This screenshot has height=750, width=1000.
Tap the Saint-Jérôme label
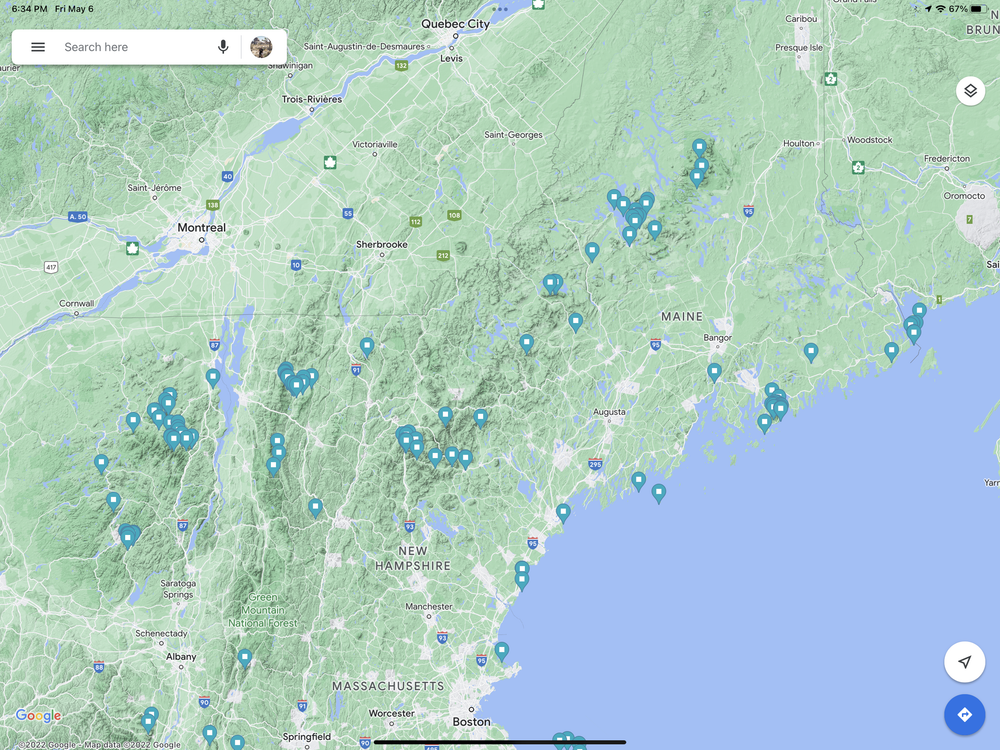(154, 188)
